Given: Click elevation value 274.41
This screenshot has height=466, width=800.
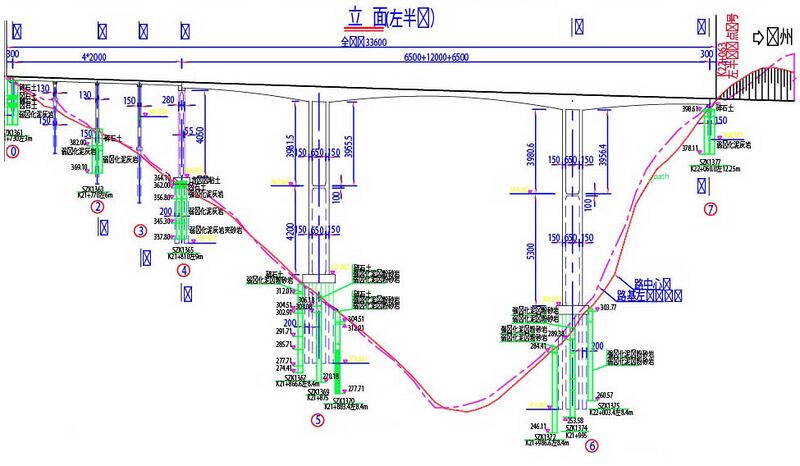Looking at the screenshot, I should (284, 368).
